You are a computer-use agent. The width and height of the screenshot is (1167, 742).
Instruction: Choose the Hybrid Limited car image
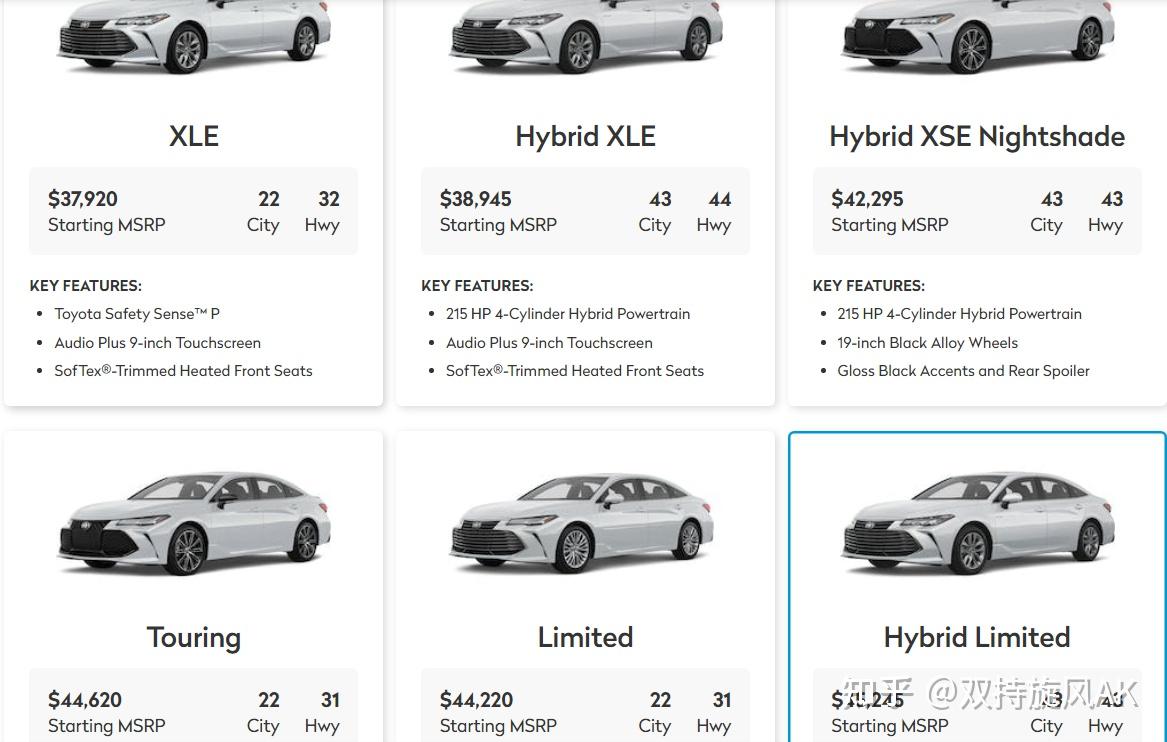pyautogui.click(x=978, y=523)
